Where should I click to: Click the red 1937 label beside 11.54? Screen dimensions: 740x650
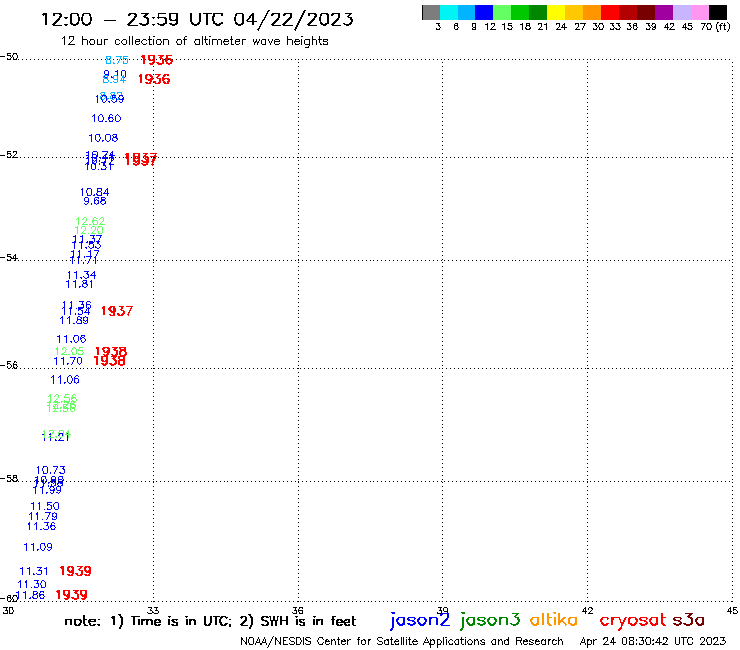[117, 311]
